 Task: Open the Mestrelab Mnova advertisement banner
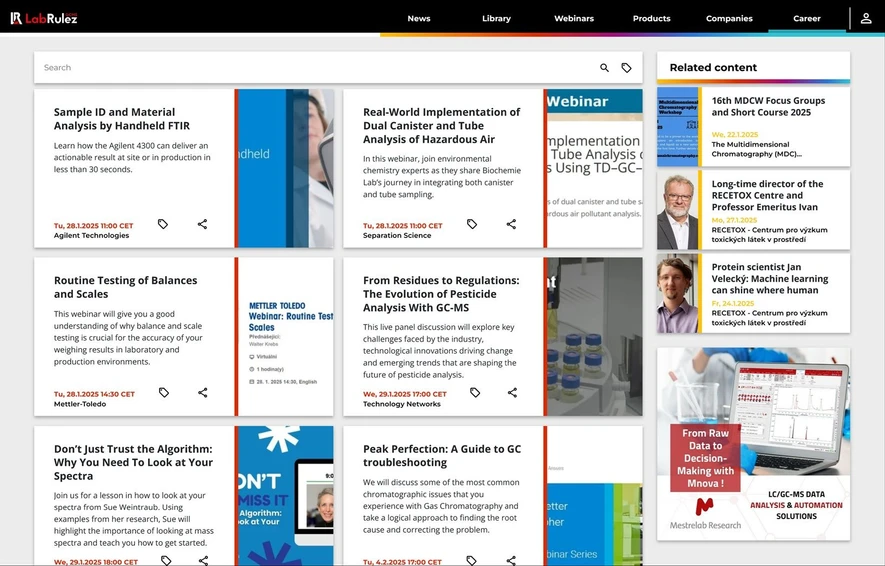[753, 444]
